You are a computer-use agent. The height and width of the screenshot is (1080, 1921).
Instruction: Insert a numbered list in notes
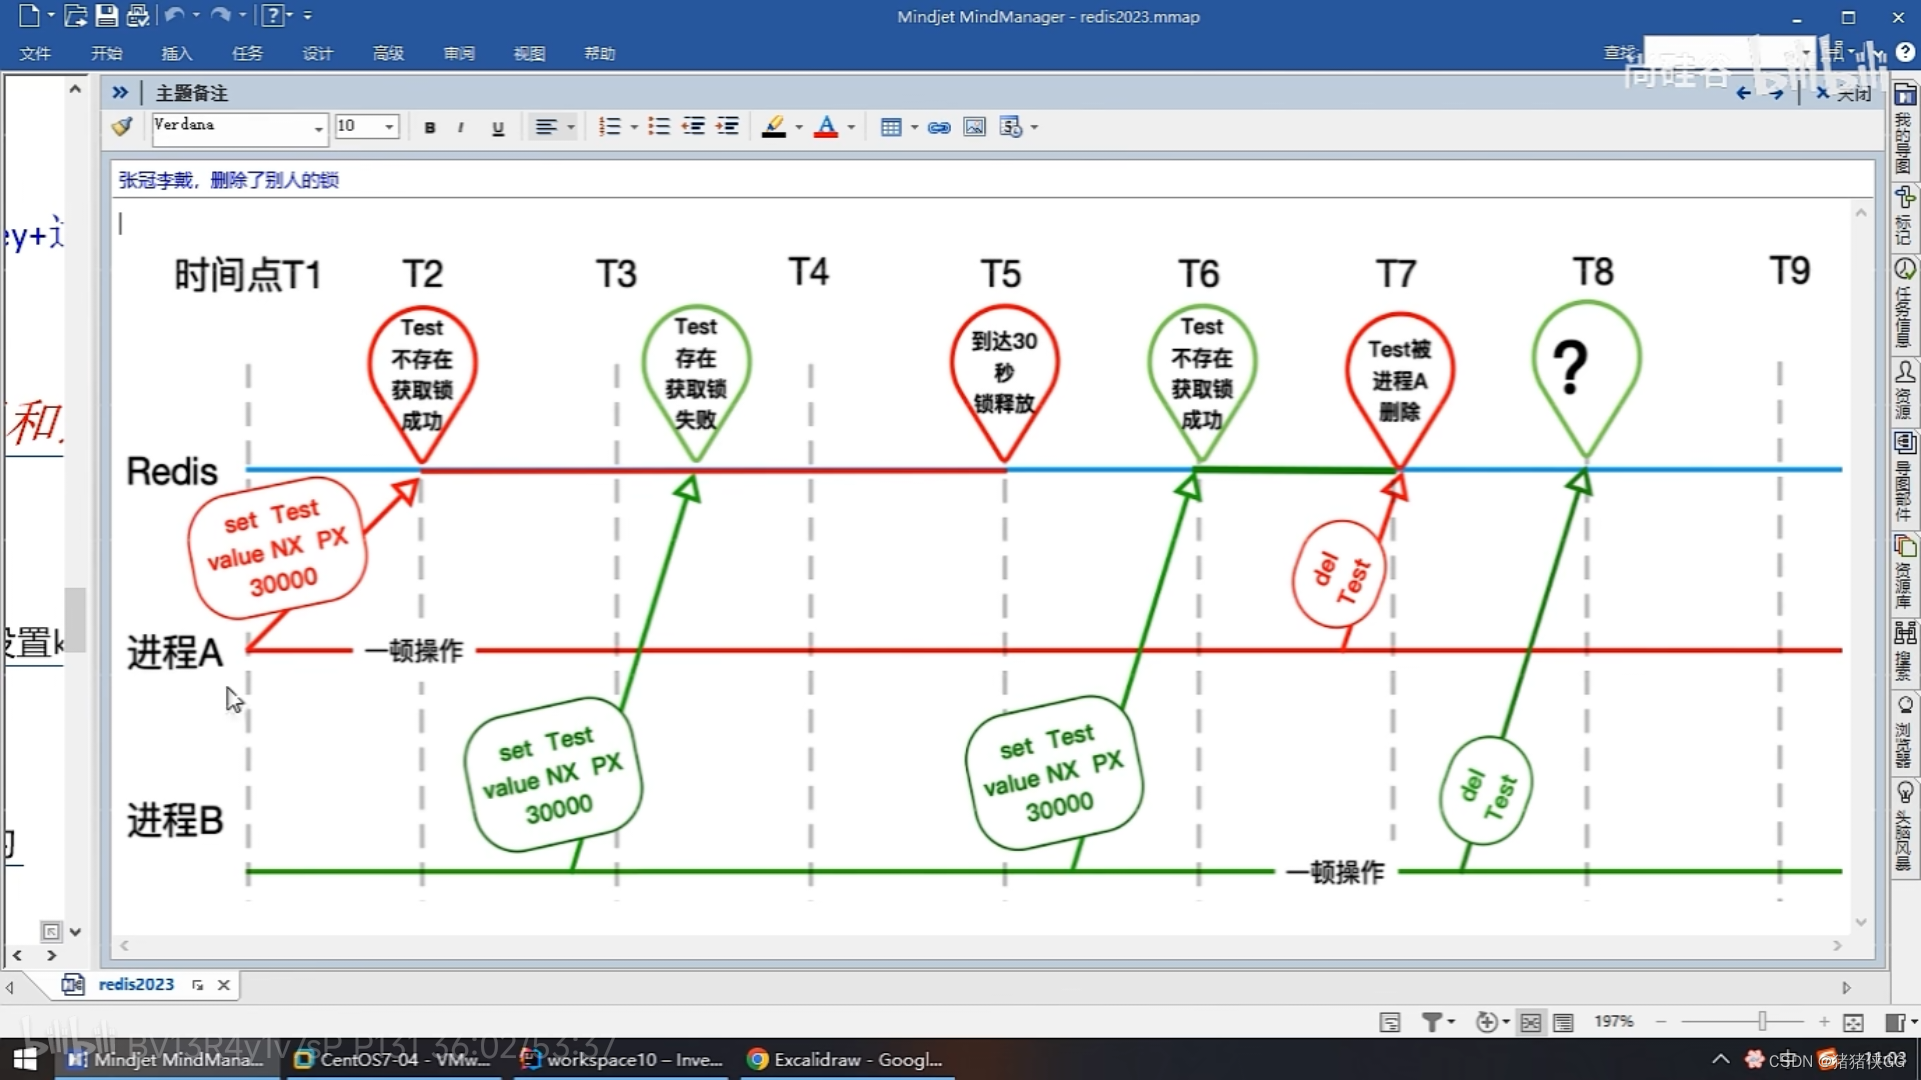point(609,127)
